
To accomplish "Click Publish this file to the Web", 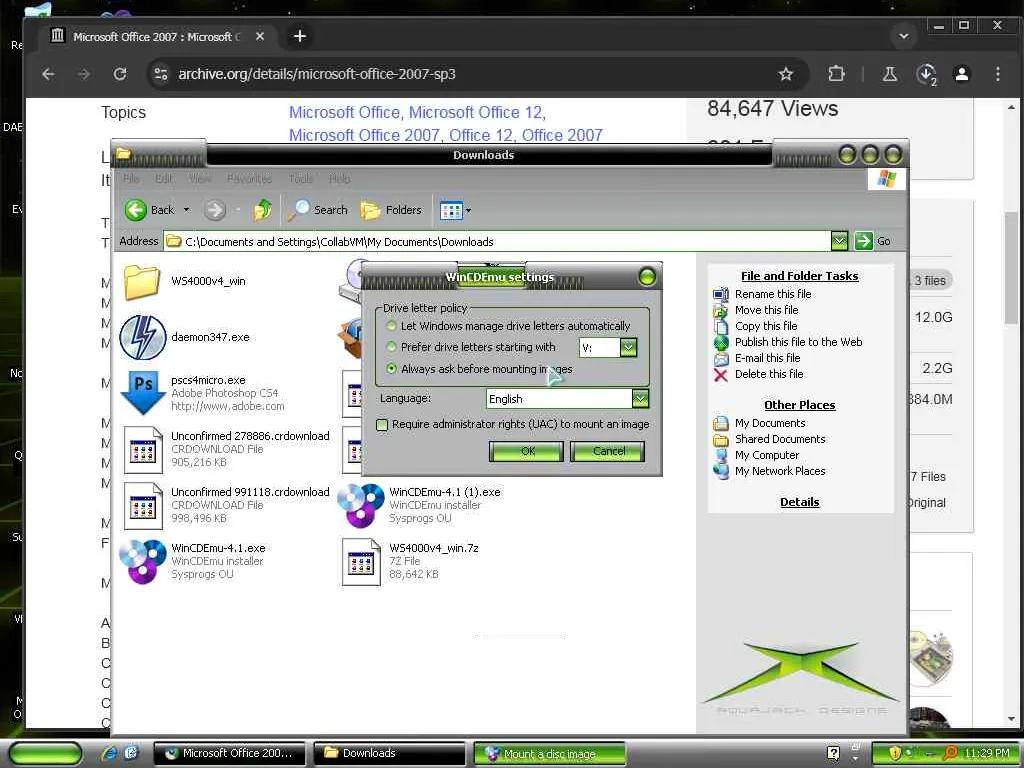I will 799,342.
